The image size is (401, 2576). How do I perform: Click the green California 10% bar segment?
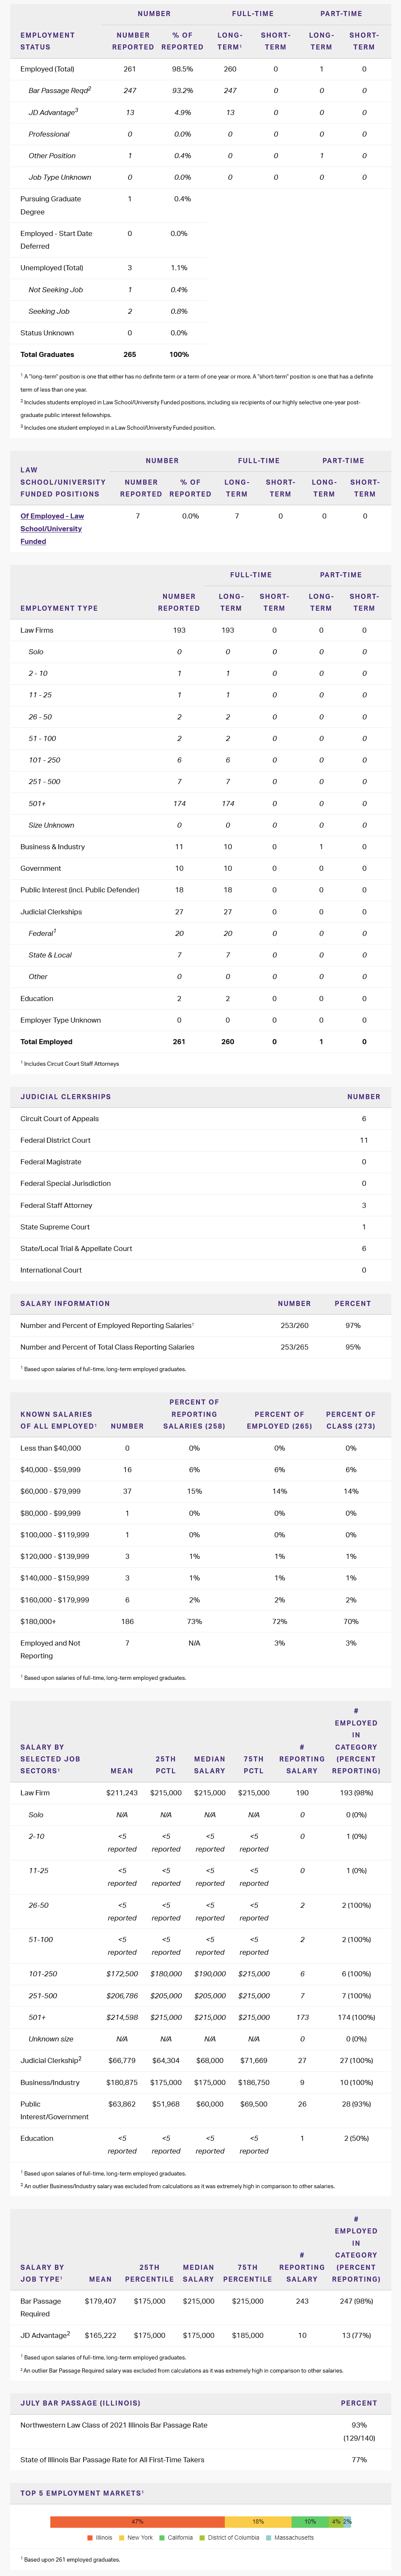pos(310,2521)
